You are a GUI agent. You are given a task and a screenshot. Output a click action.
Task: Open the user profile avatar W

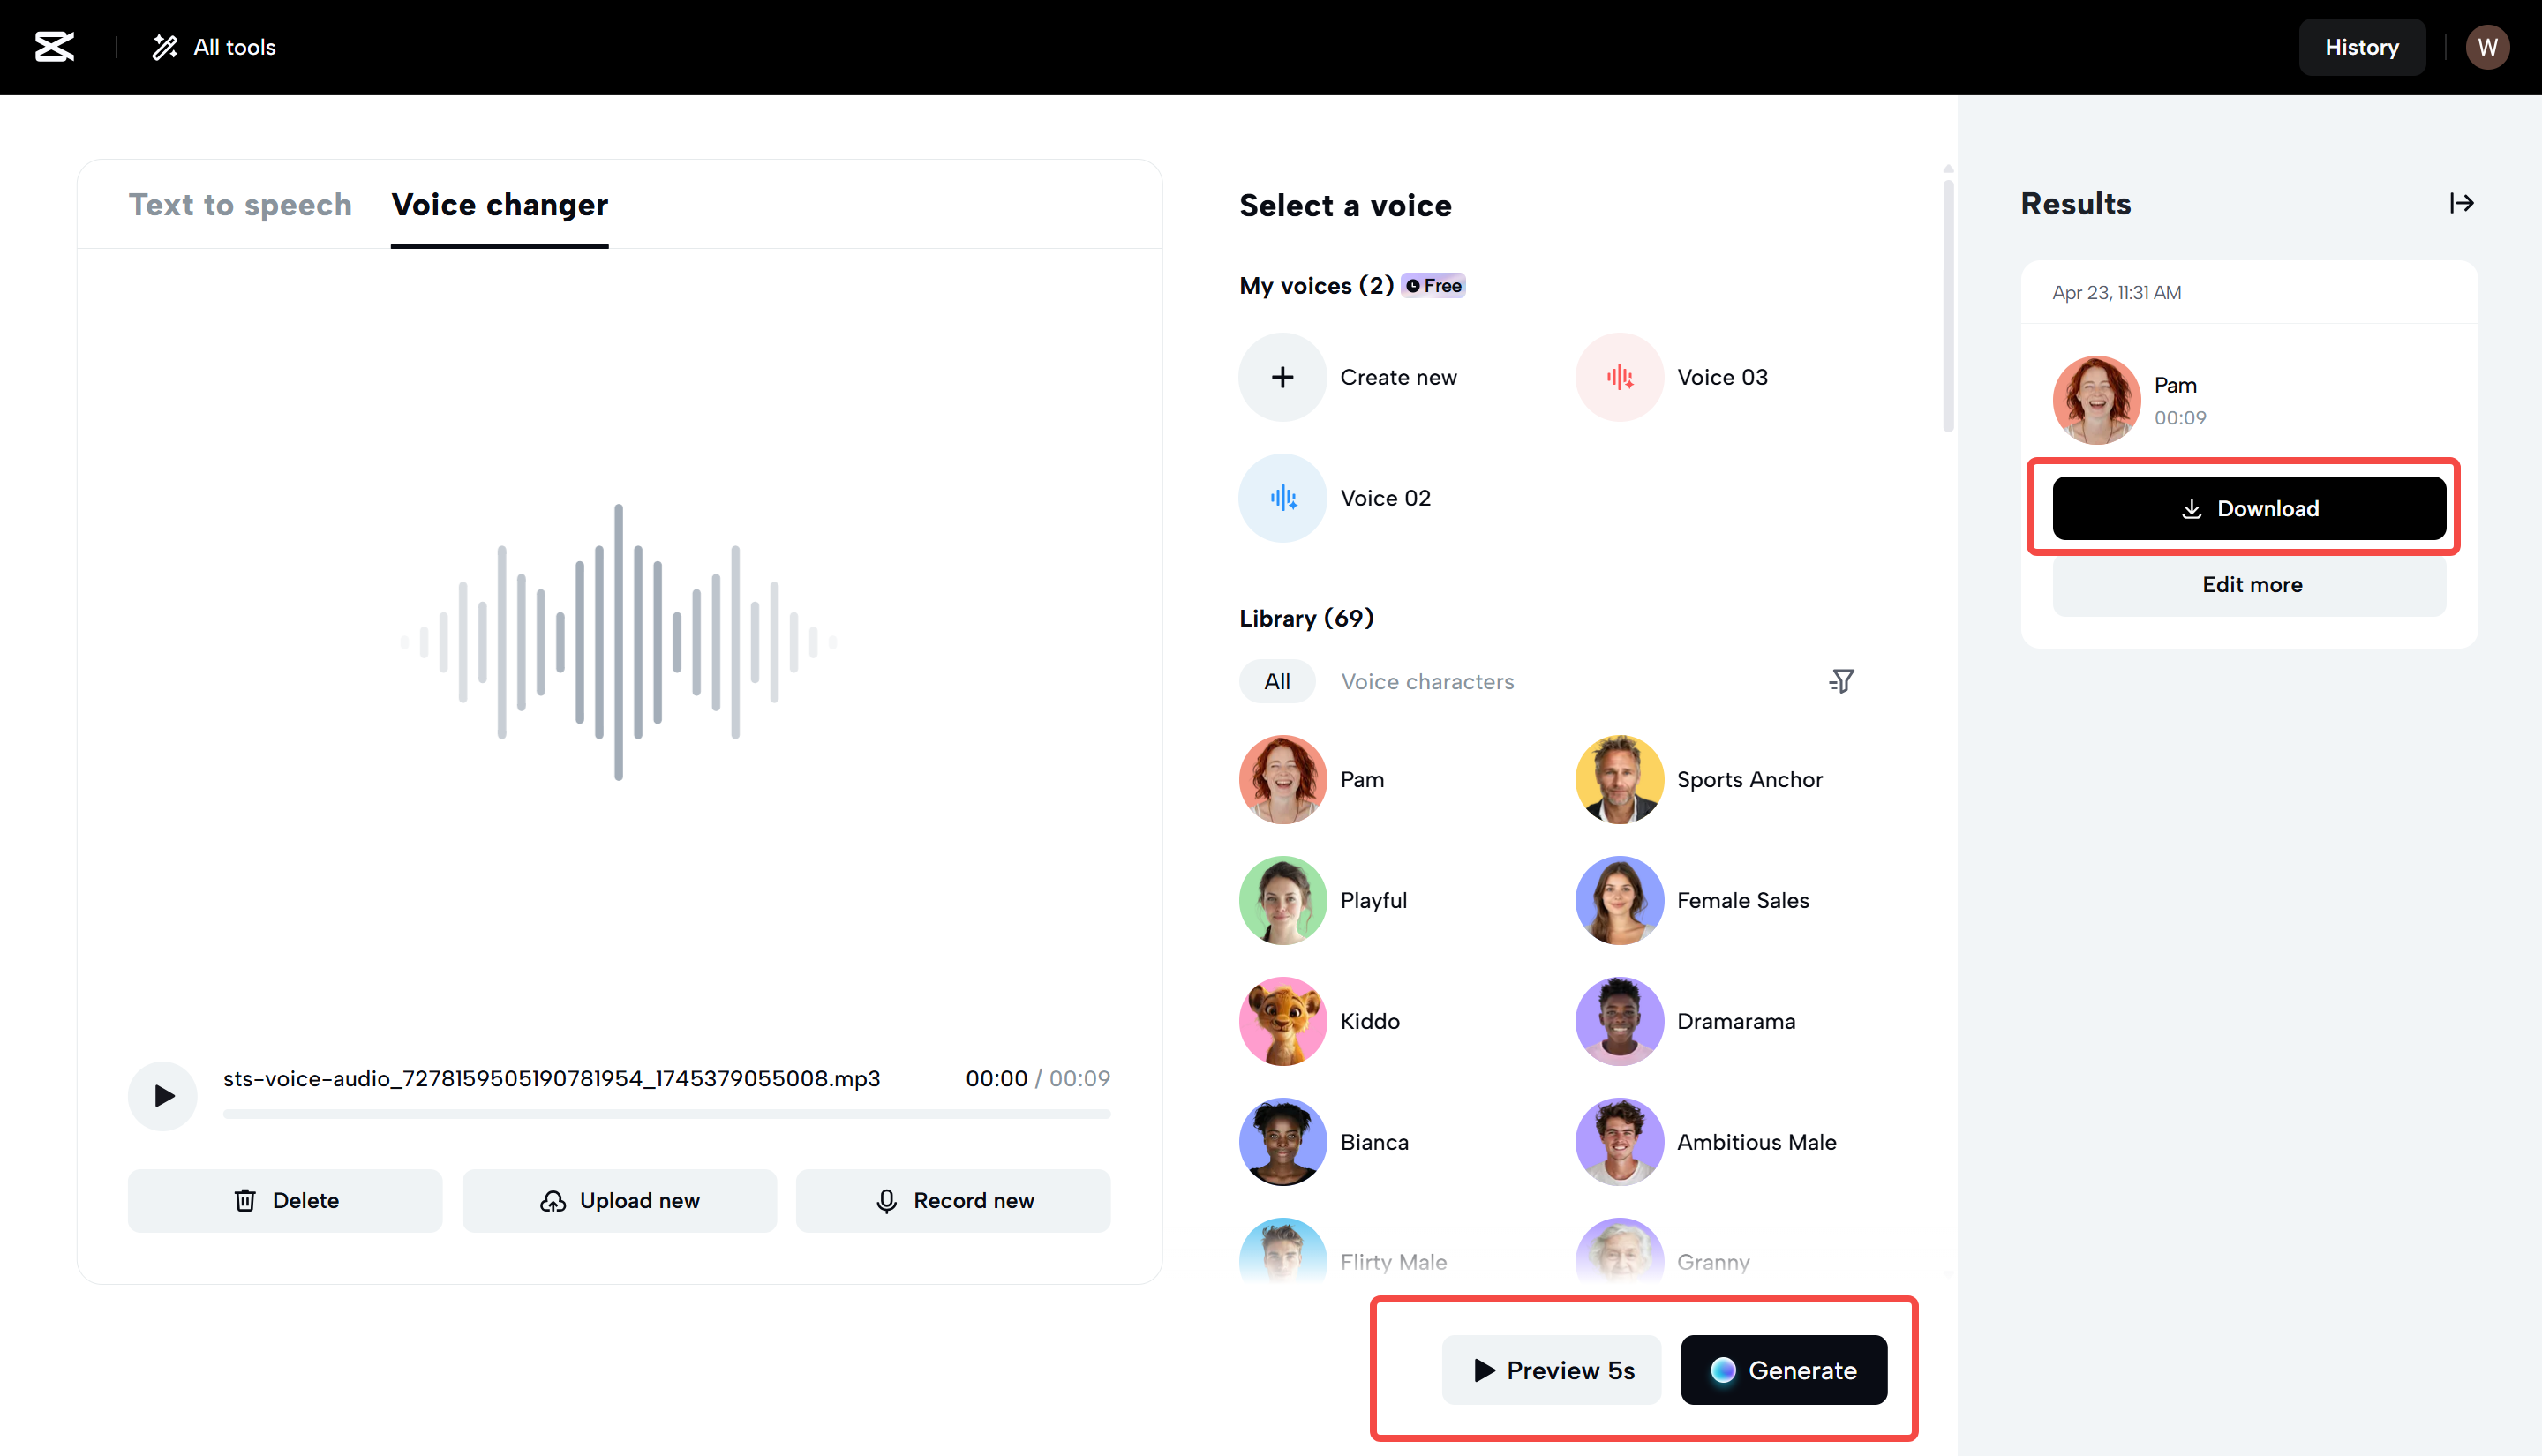pos(2487,47)
